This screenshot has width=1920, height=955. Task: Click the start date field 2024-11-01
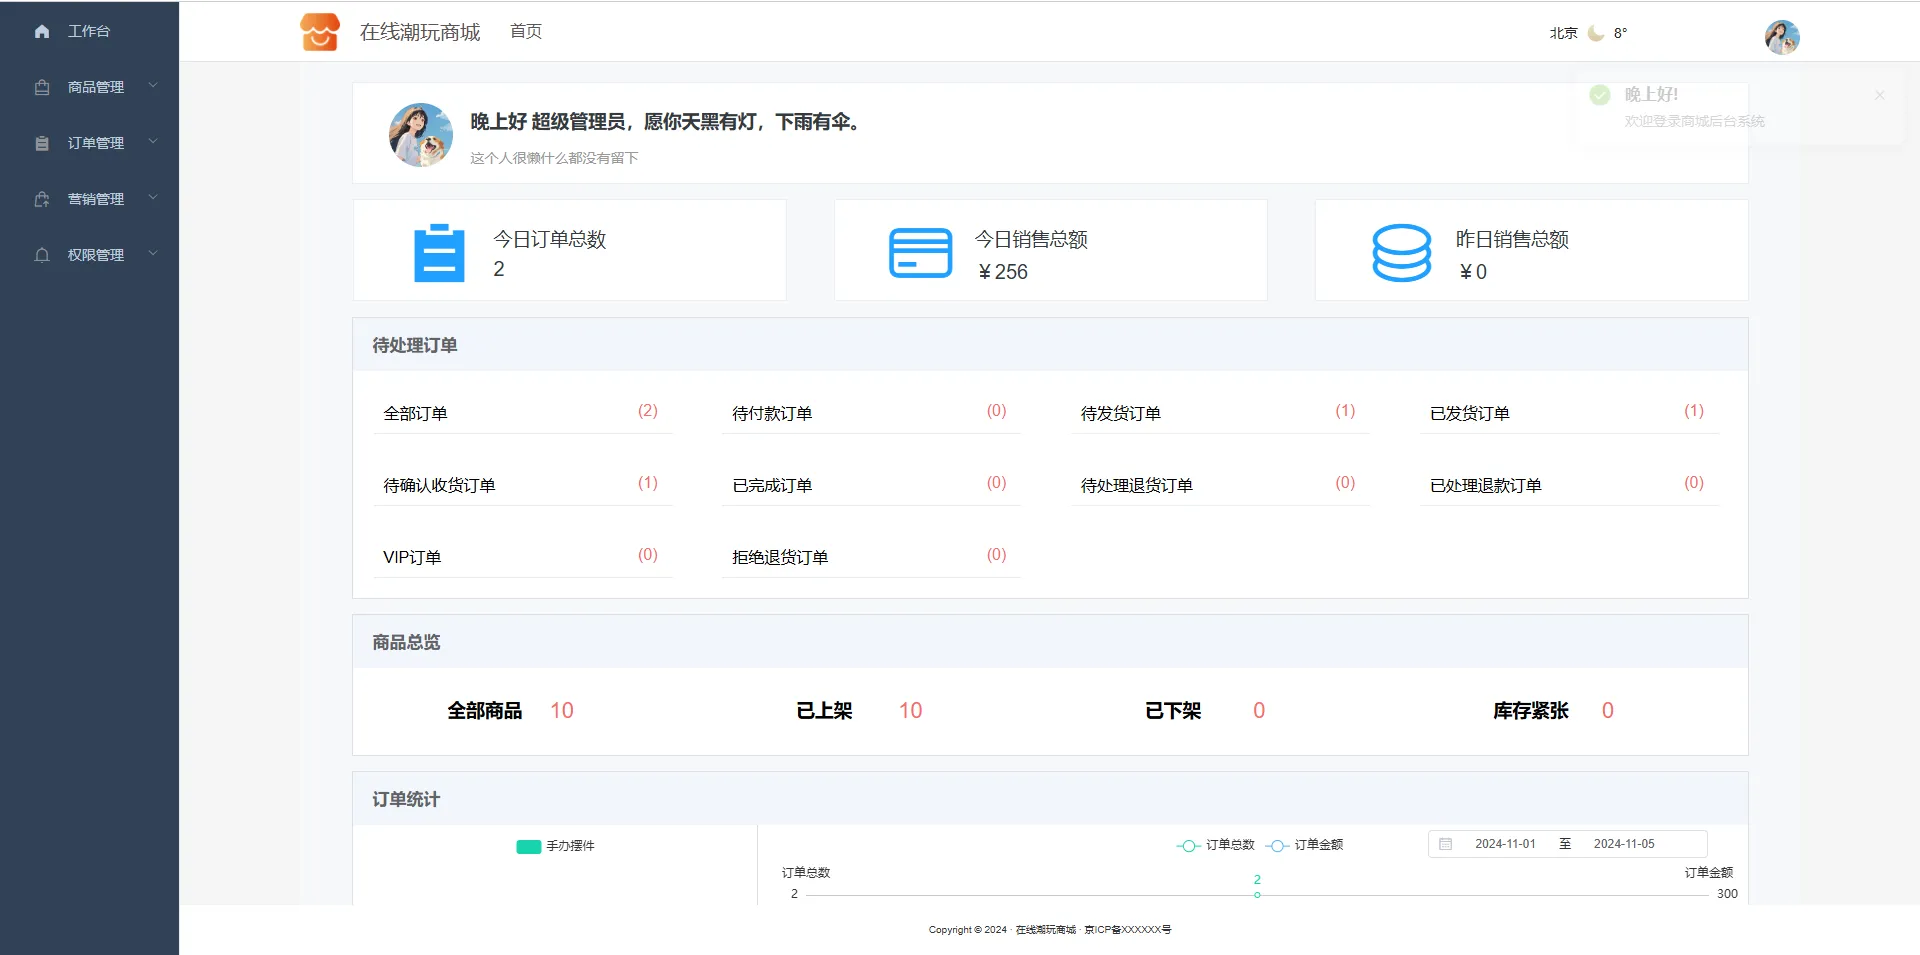1504,844
